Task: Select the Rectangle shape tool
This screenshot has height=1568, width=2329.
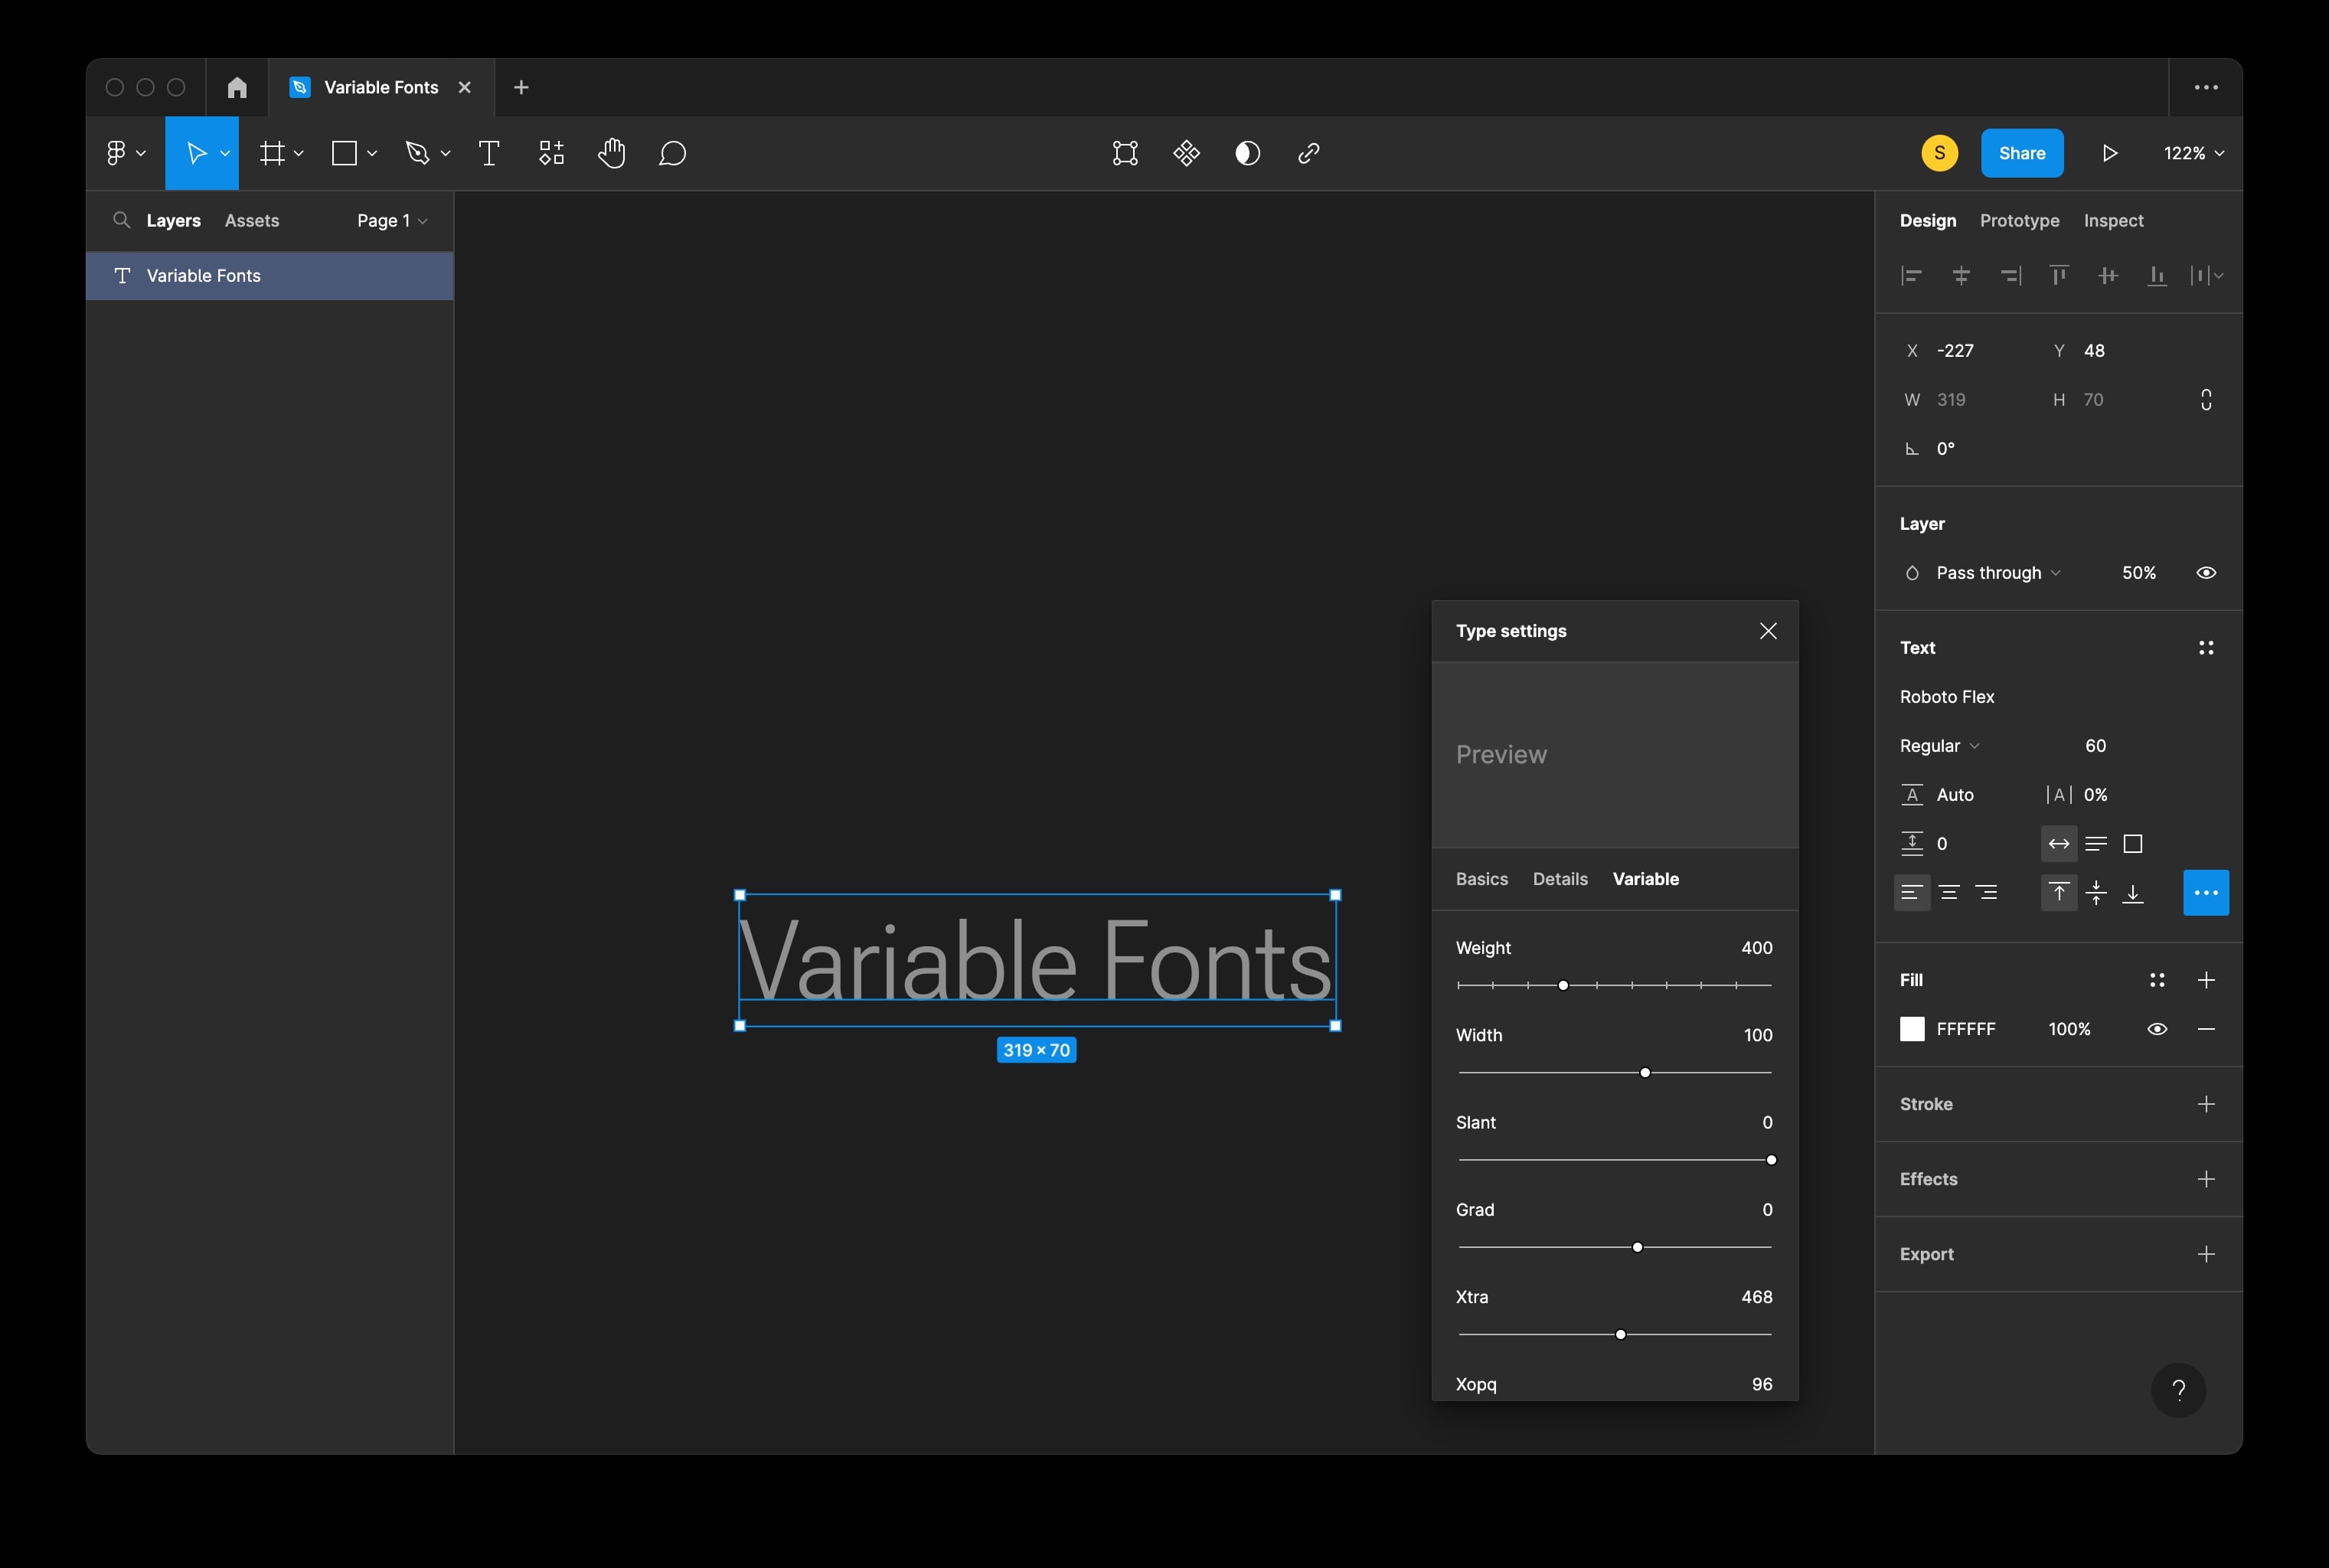Action: click(344, 153)
